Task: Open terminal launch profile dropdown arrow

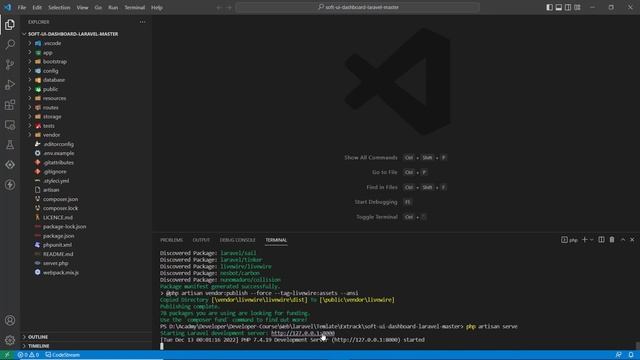Action: [x=591, y=240]
